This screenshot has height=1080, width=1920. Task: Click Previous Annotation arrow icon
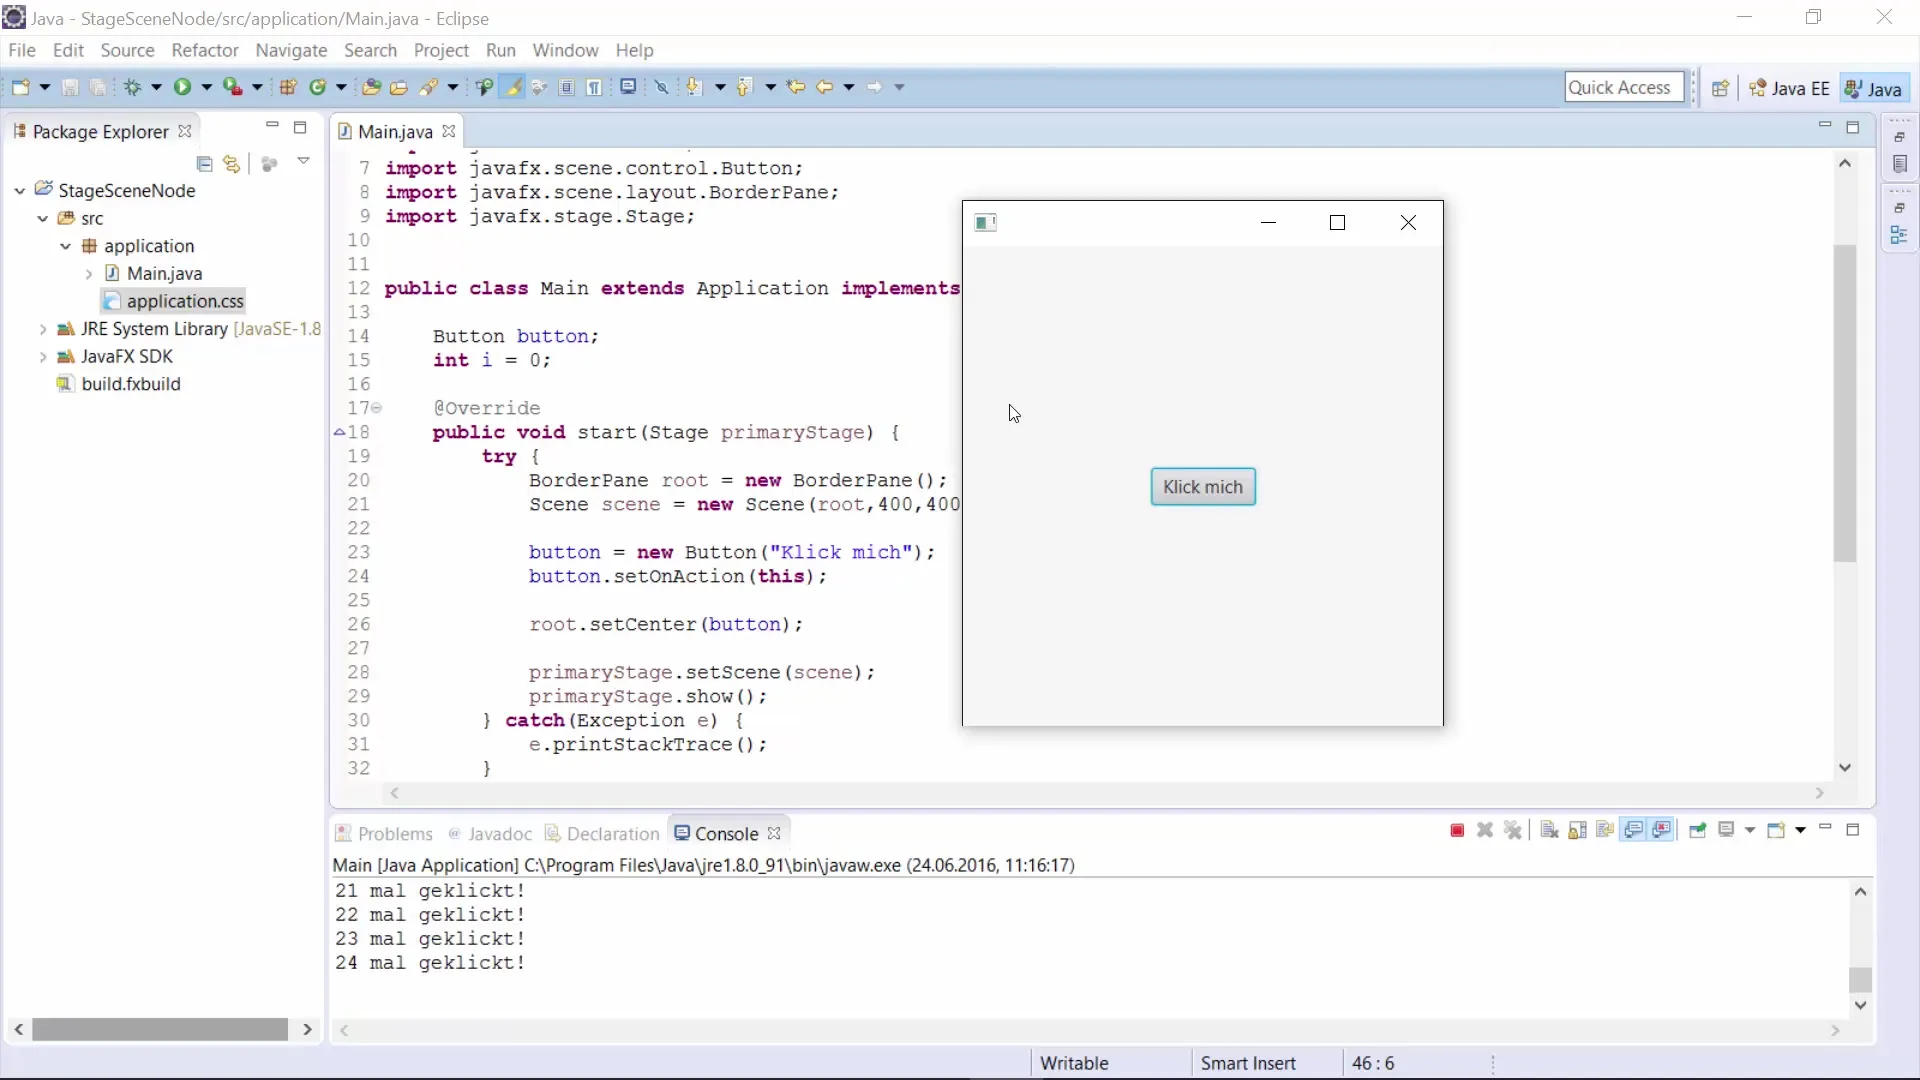pos(744,87)
